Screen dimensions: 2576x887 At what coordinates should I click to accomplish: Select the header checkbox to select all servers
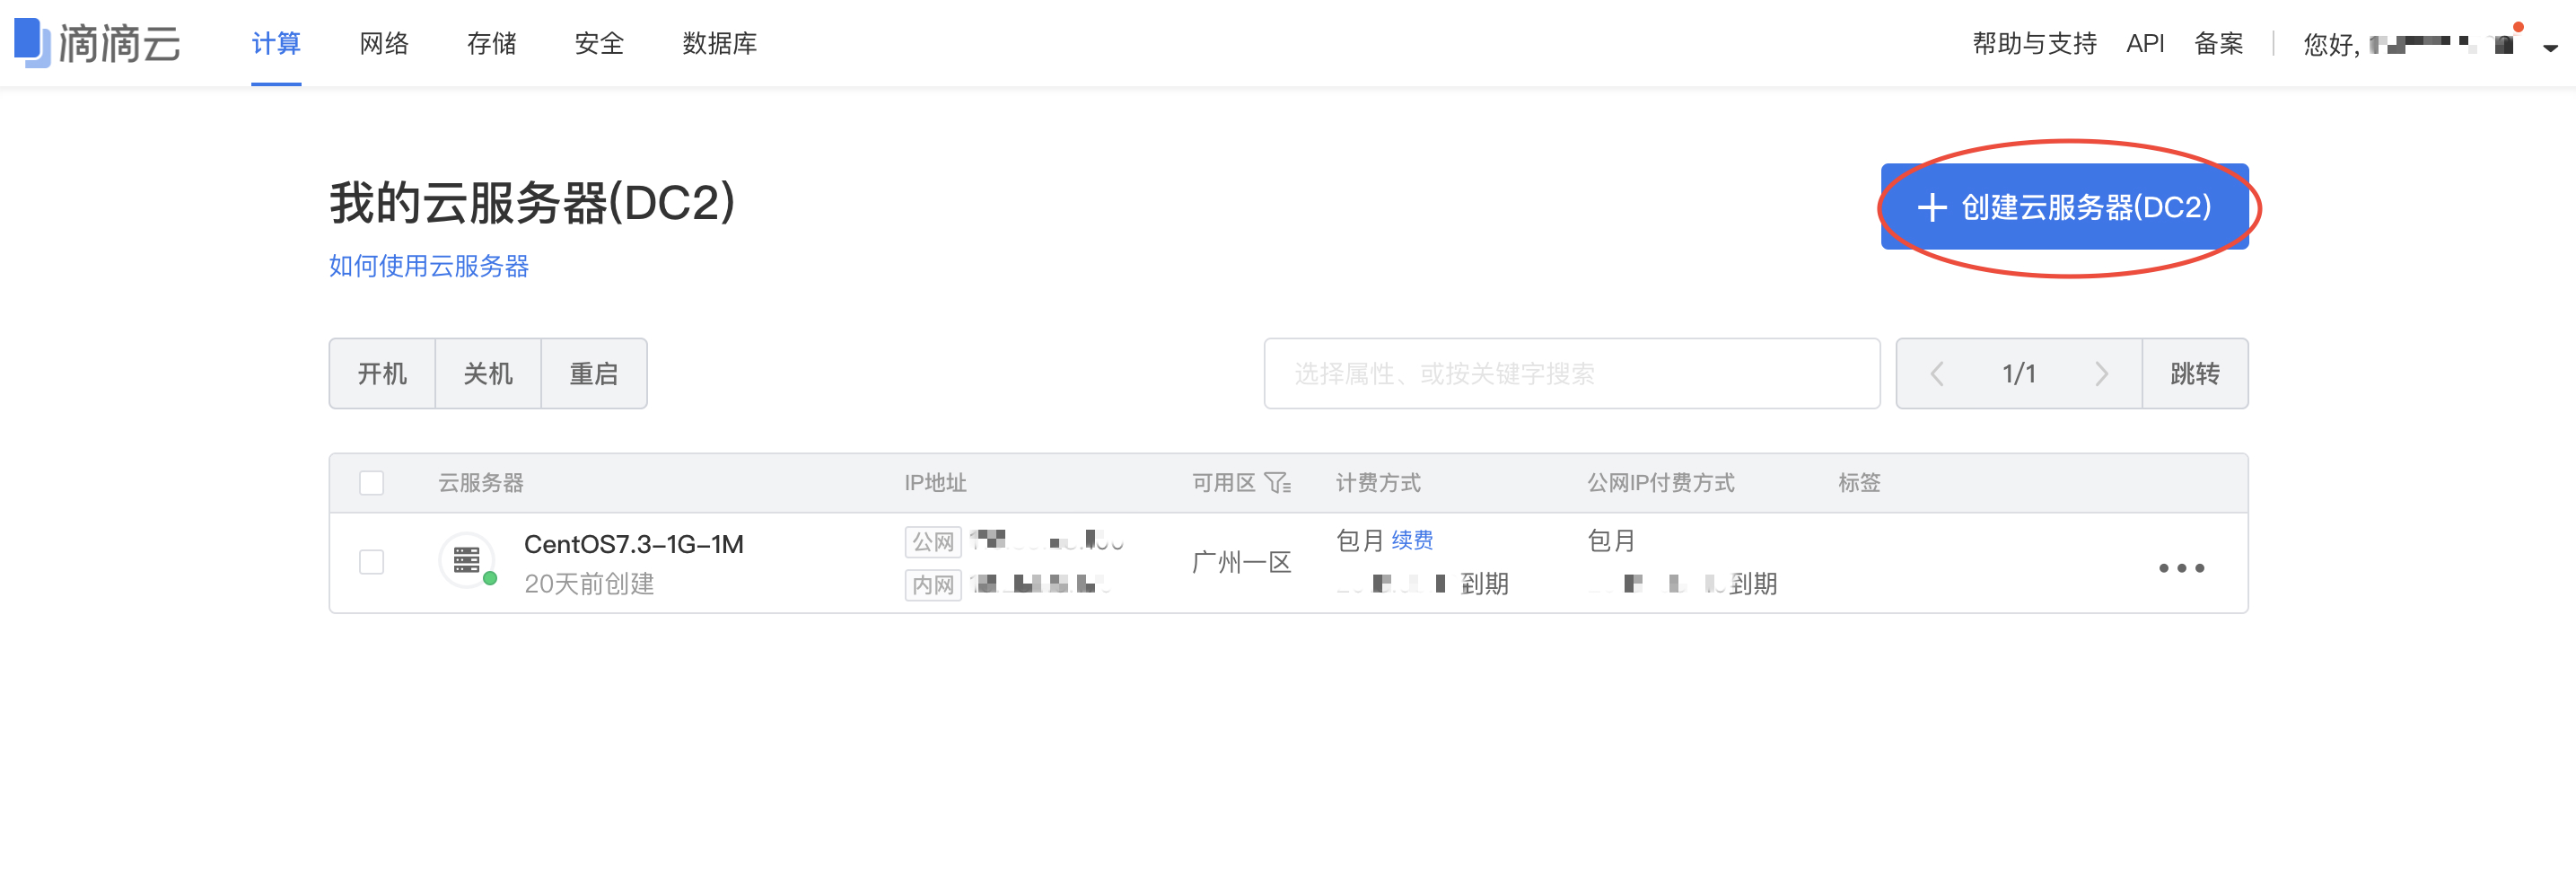point(371,483)
